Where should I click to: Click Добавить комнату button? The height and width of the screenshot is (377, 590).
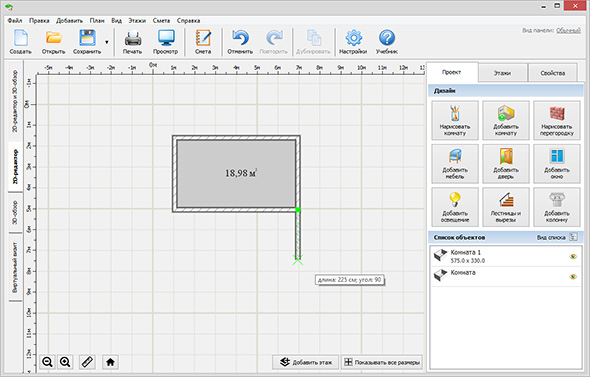(x=506, y=120)
